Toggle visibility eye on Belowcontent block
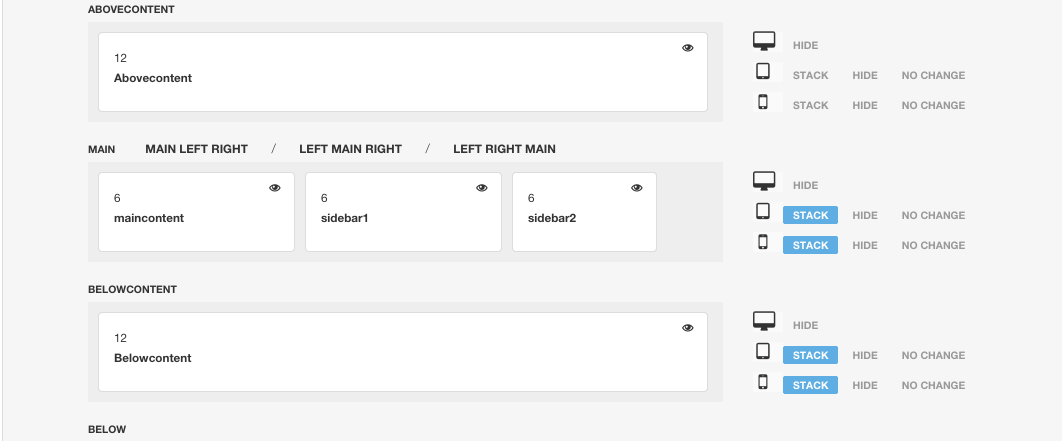Image resolution: width=1062 pixels, height=441 pixels. [x=687, y=328]
